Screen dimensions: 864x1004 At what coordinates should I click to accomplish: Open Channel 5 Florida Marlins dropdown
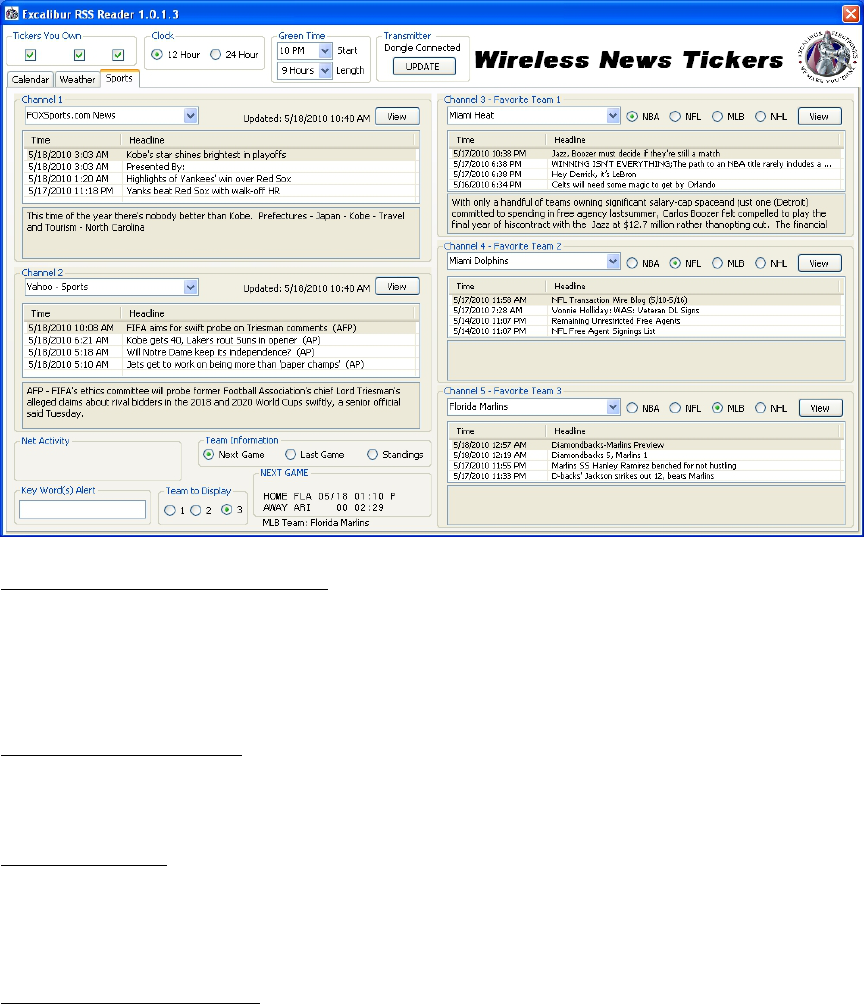pos(613,407)
